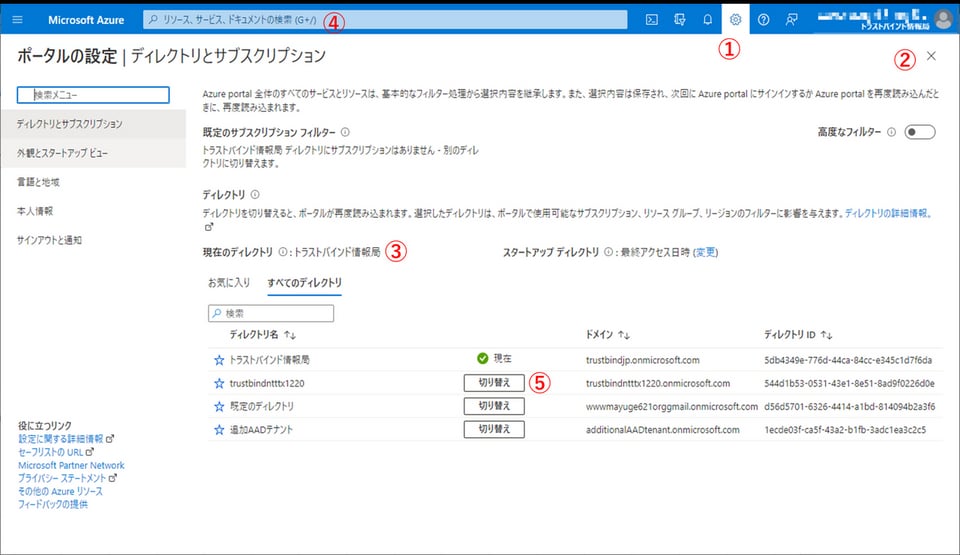Sort by ドメイン column arrows
This screenshot has width=960, height=555.
623,335
